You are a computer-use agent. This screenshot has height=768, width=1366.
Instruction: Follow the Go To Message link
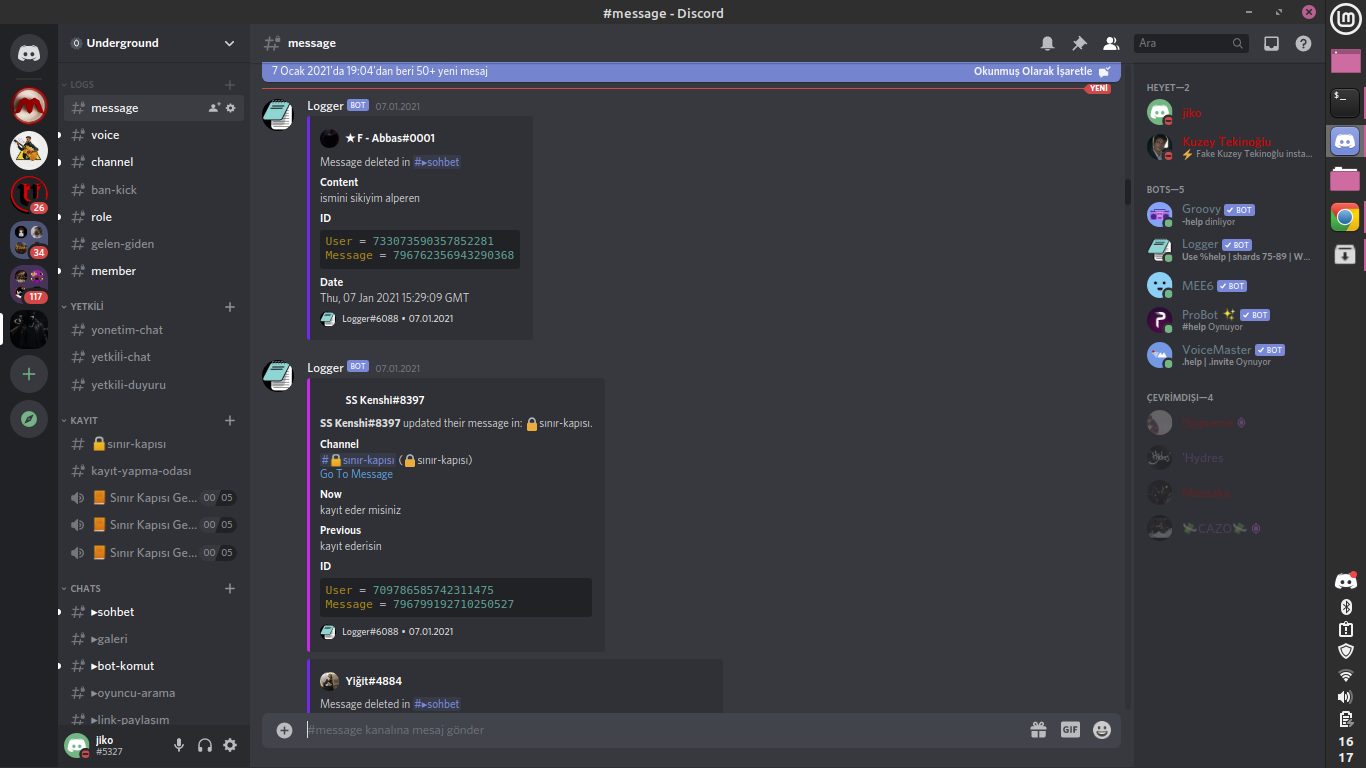pyautogui.click(x=356, y=474)
